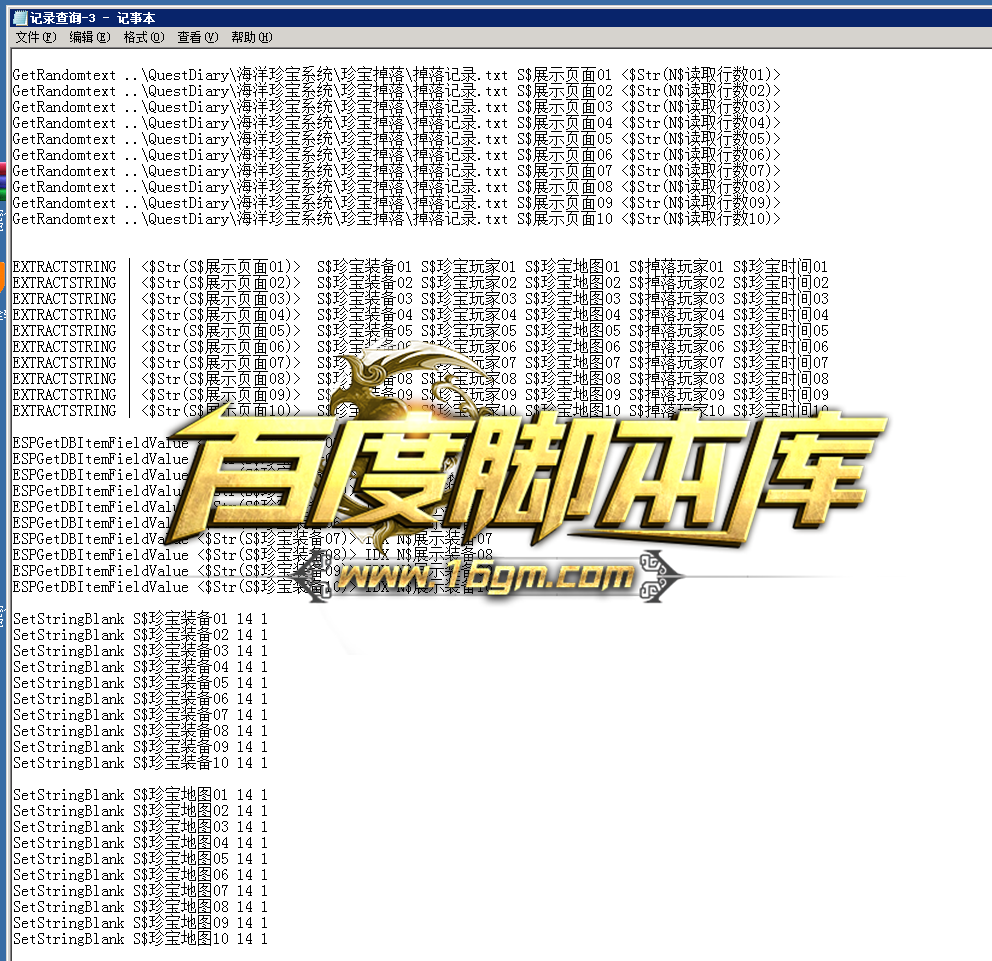Click the EXTRACTSTRING line with S$珍宝装备01
The image size is (992, 961).
421,267
